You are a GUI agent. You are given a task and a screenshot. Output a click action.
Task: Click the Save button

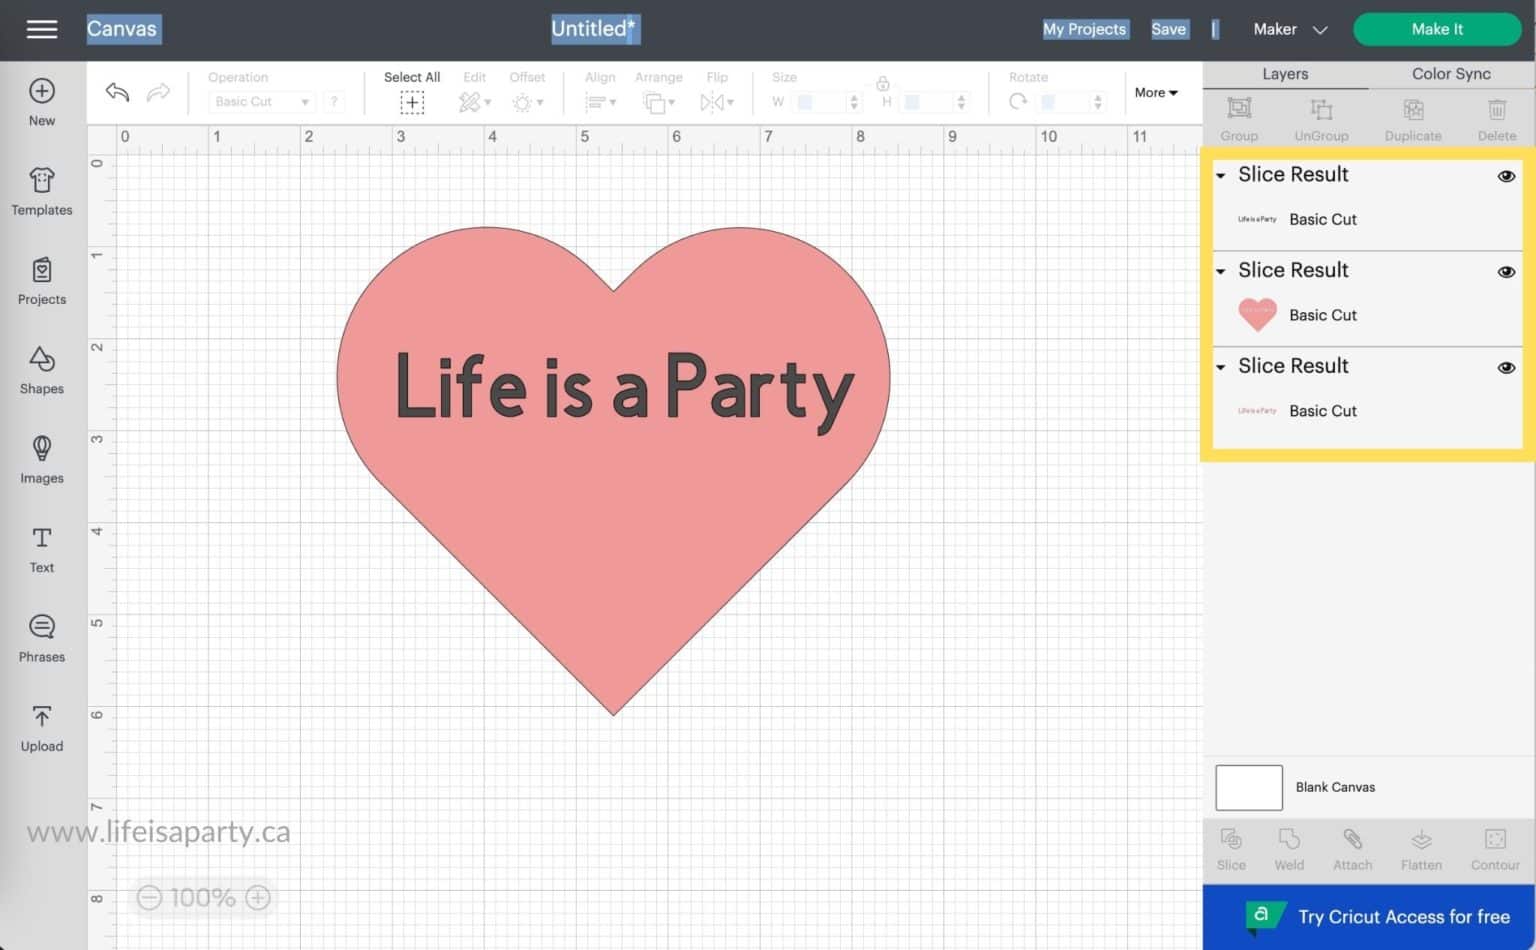tap(1168, 29)
